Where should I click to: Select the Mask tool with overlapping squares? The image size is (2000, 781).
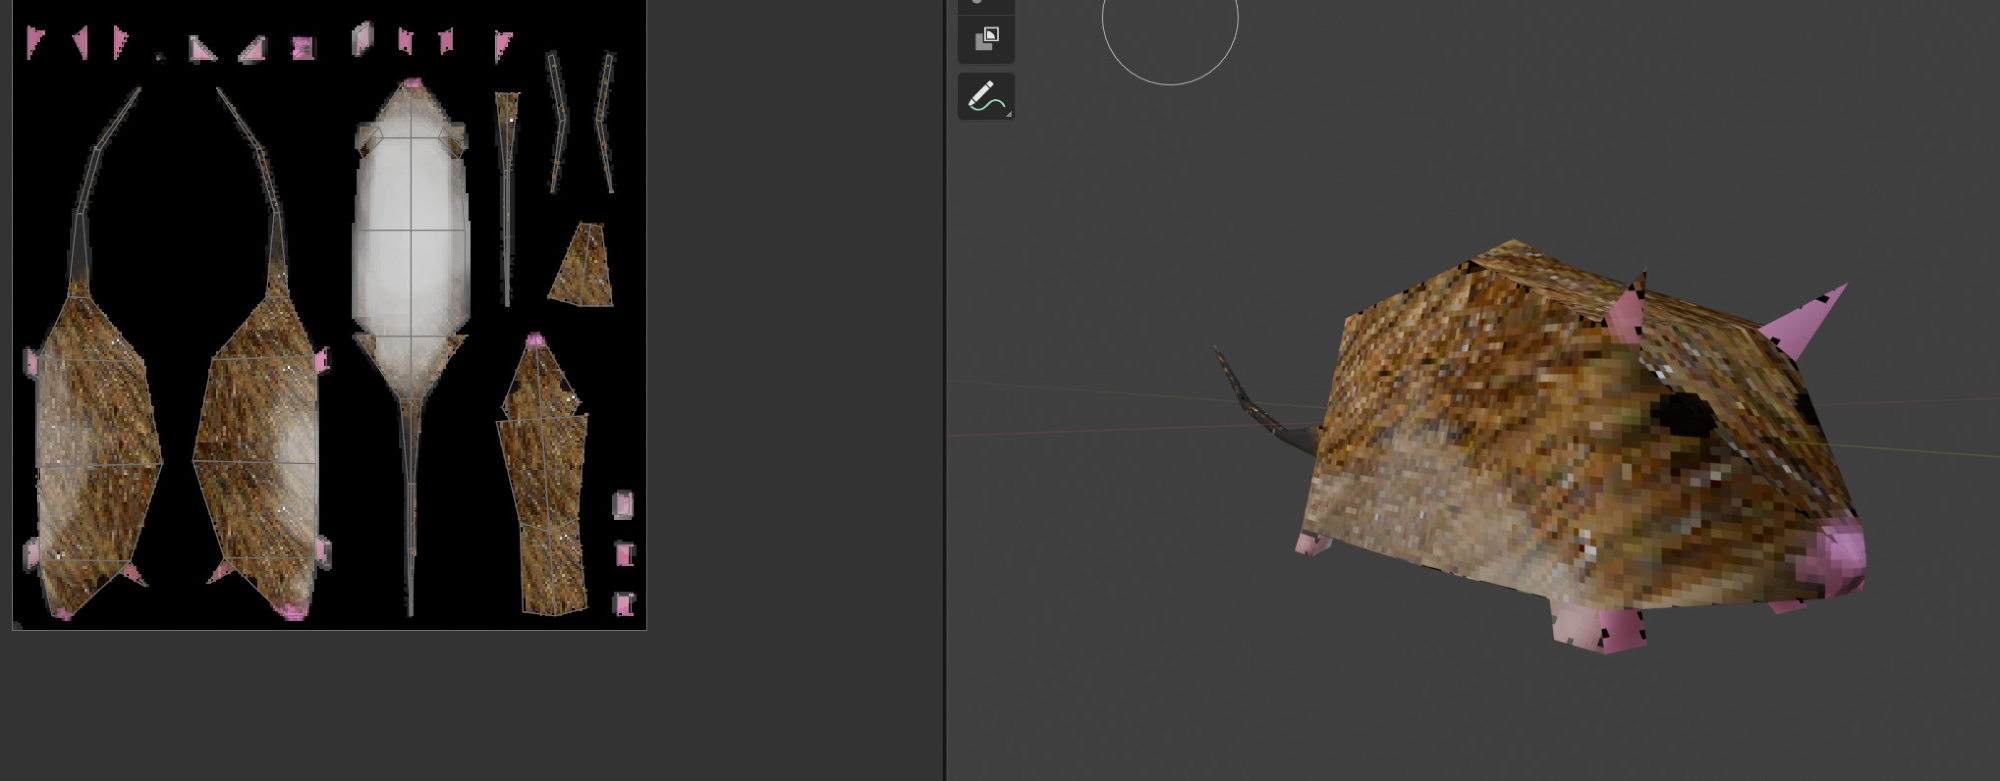point(986,39)
